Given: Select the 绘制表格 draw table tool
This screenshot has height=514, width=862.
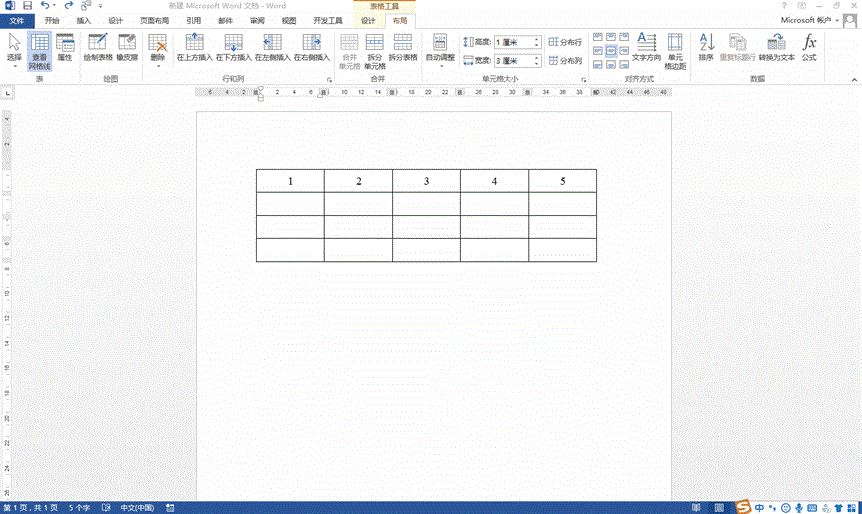Looking at the screenshot, I should pos(97,47).
